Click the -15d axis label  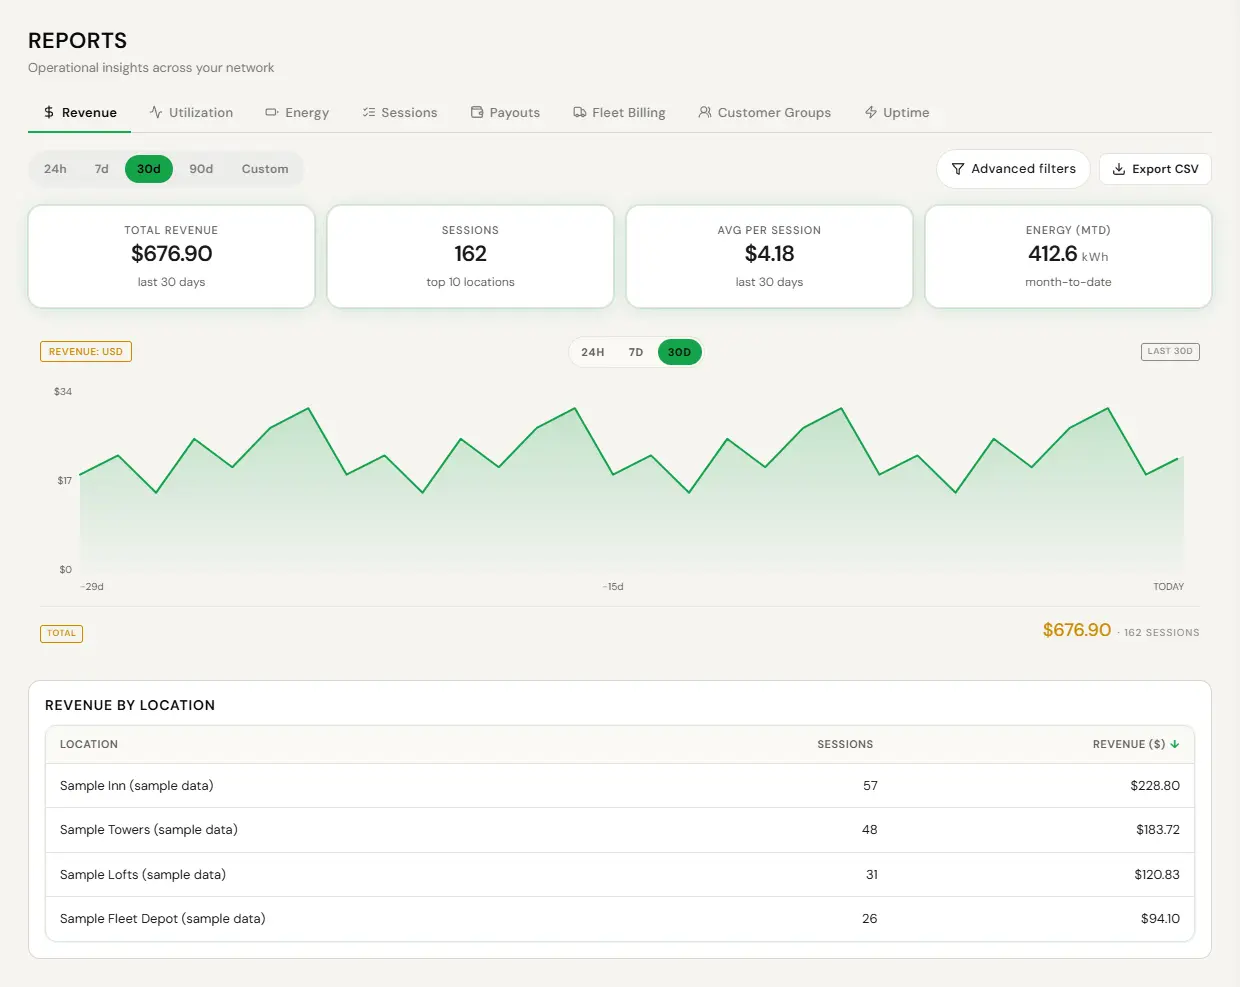[613, 587]
